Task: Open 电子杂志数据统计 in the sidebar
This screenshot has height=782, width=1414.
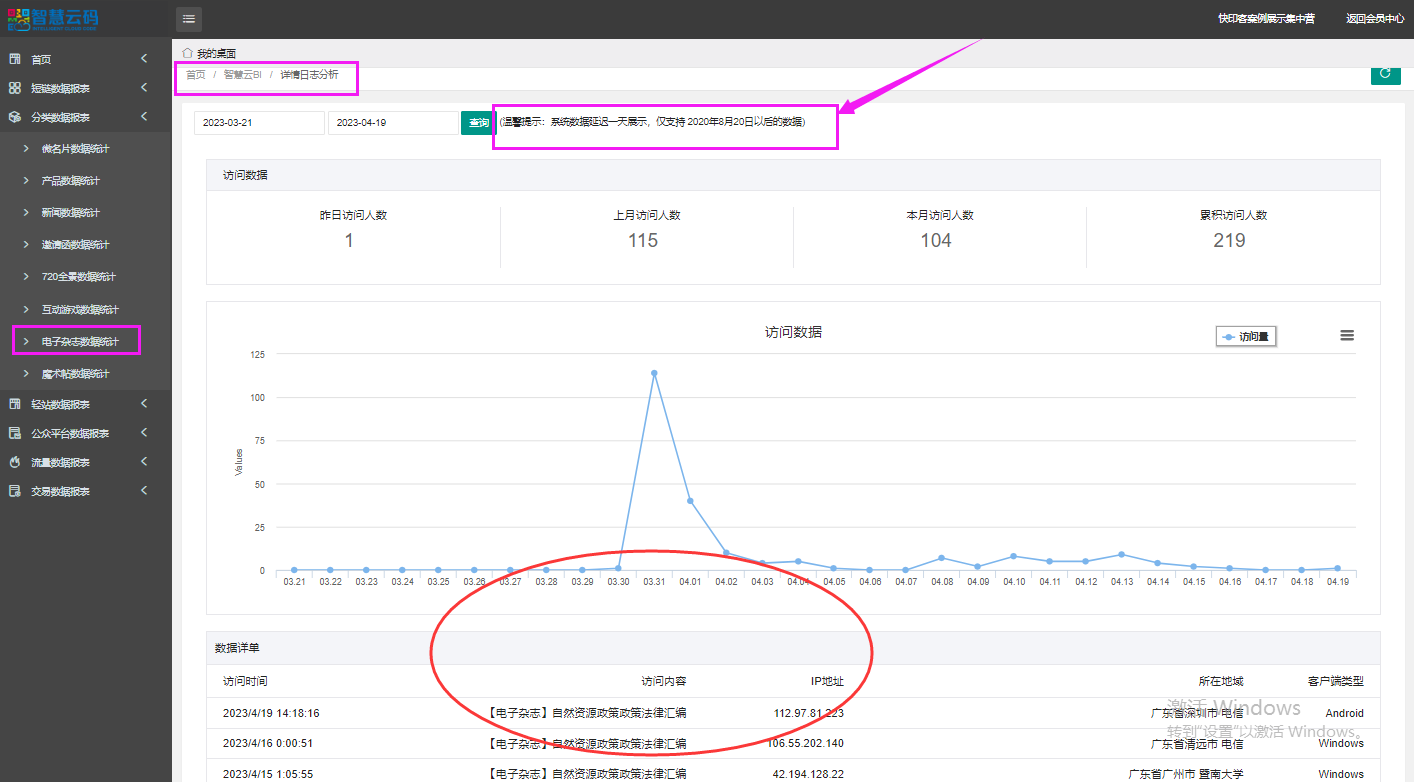Action: (x=80, y=342)
